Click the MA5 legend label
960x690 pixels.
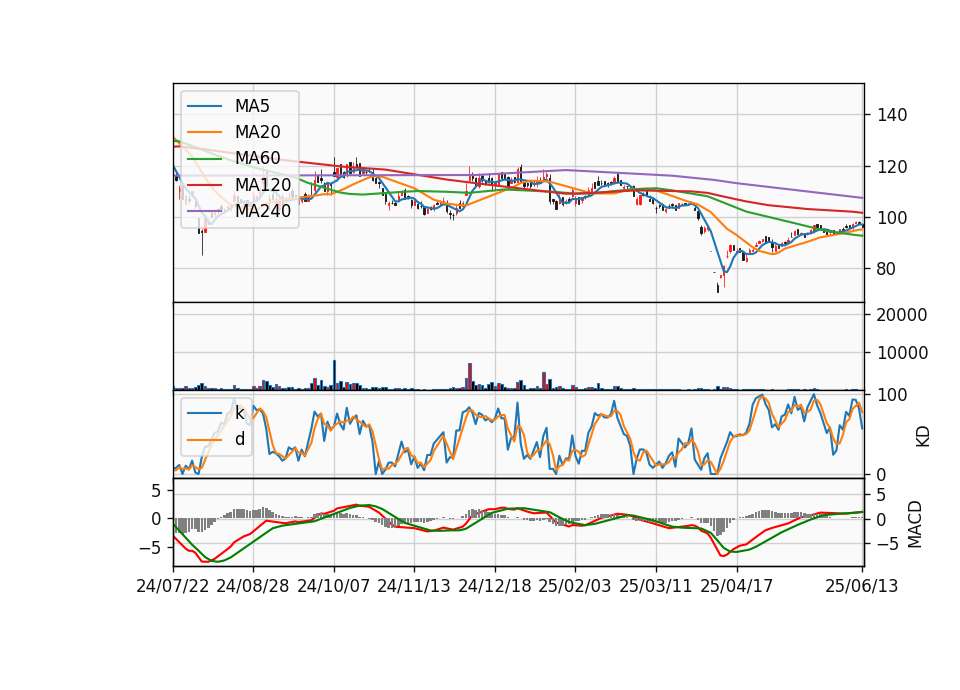click(252, 106)
